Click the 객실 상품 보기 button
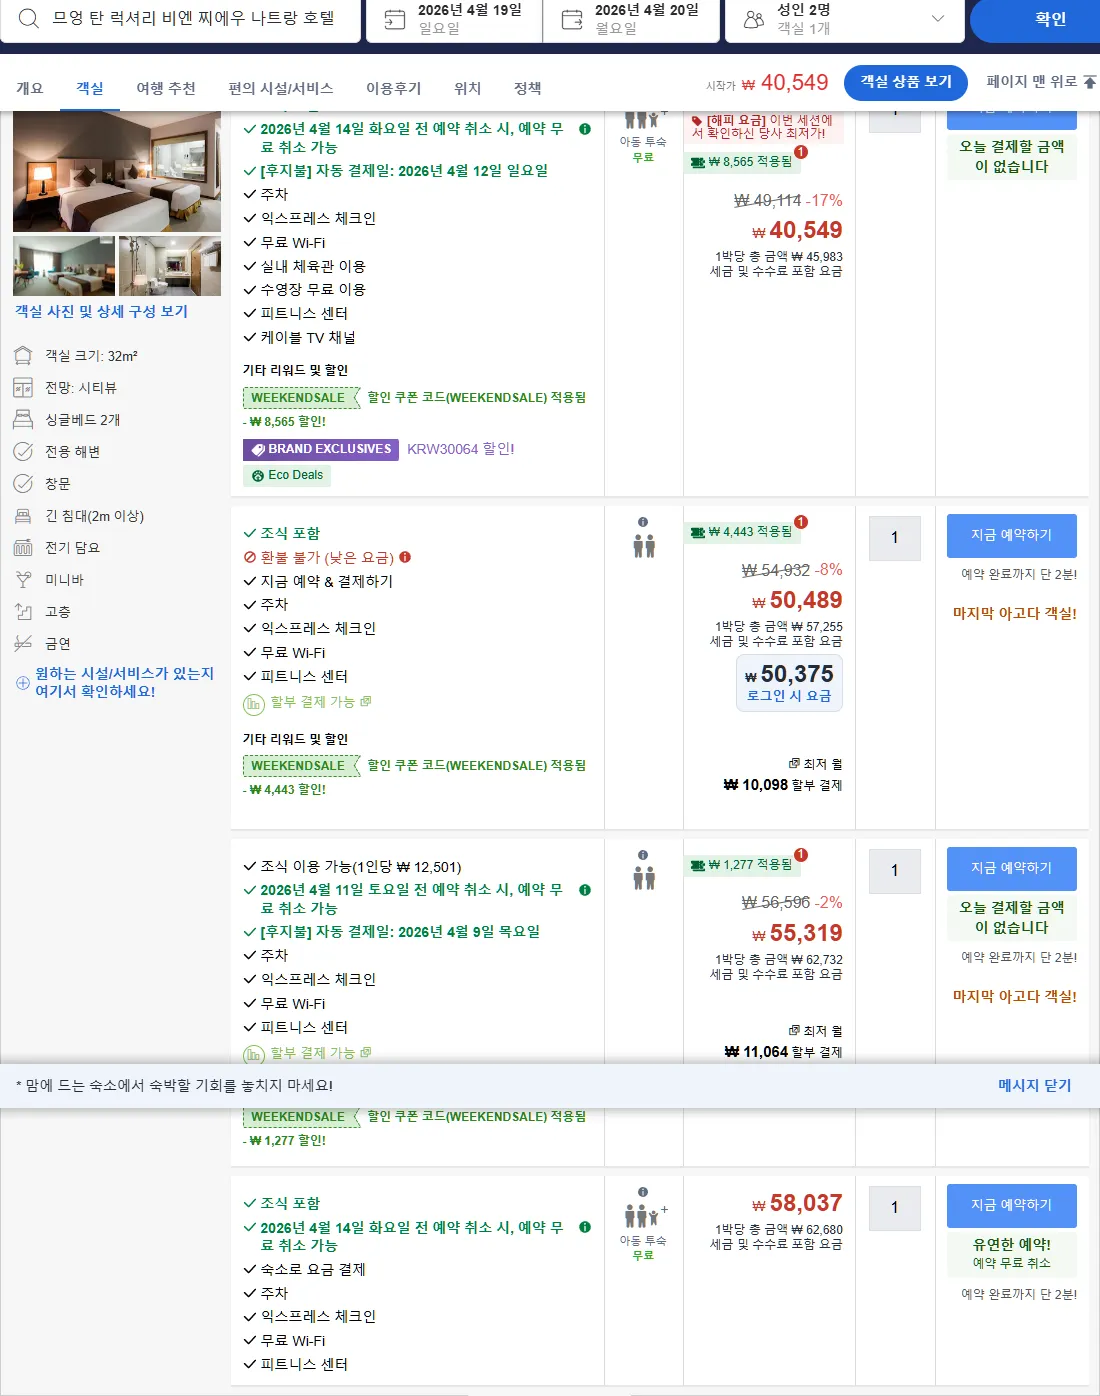The width and height of the screenshot is (1100, 1396). point(906,82)
